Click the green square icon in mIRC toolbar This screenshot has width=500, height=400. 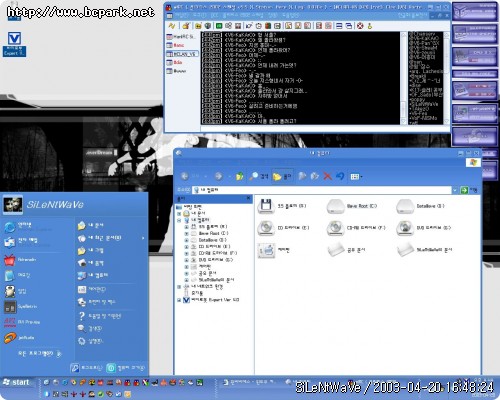pos(219,26)
